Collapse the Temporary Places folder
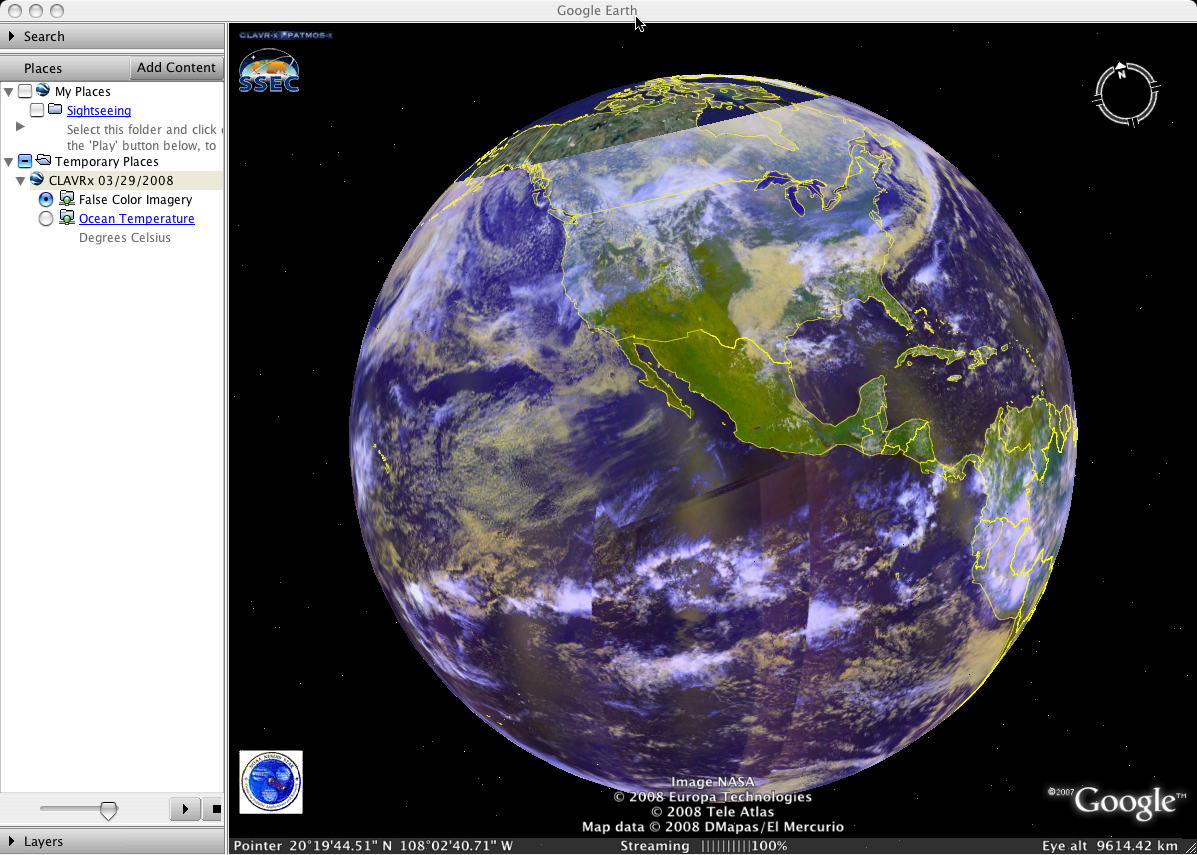 tap(8, 161)
